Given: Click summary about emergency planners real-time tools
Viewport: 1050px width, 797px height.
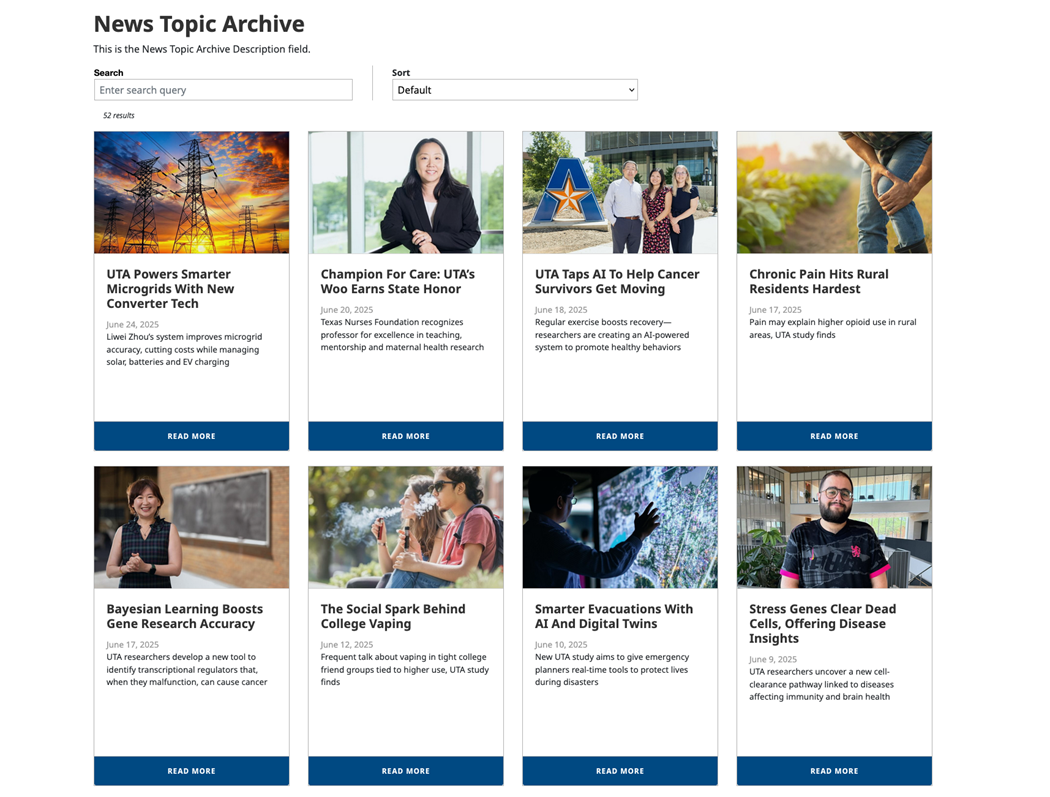Looking at the screenshot, I should (611, 669).
